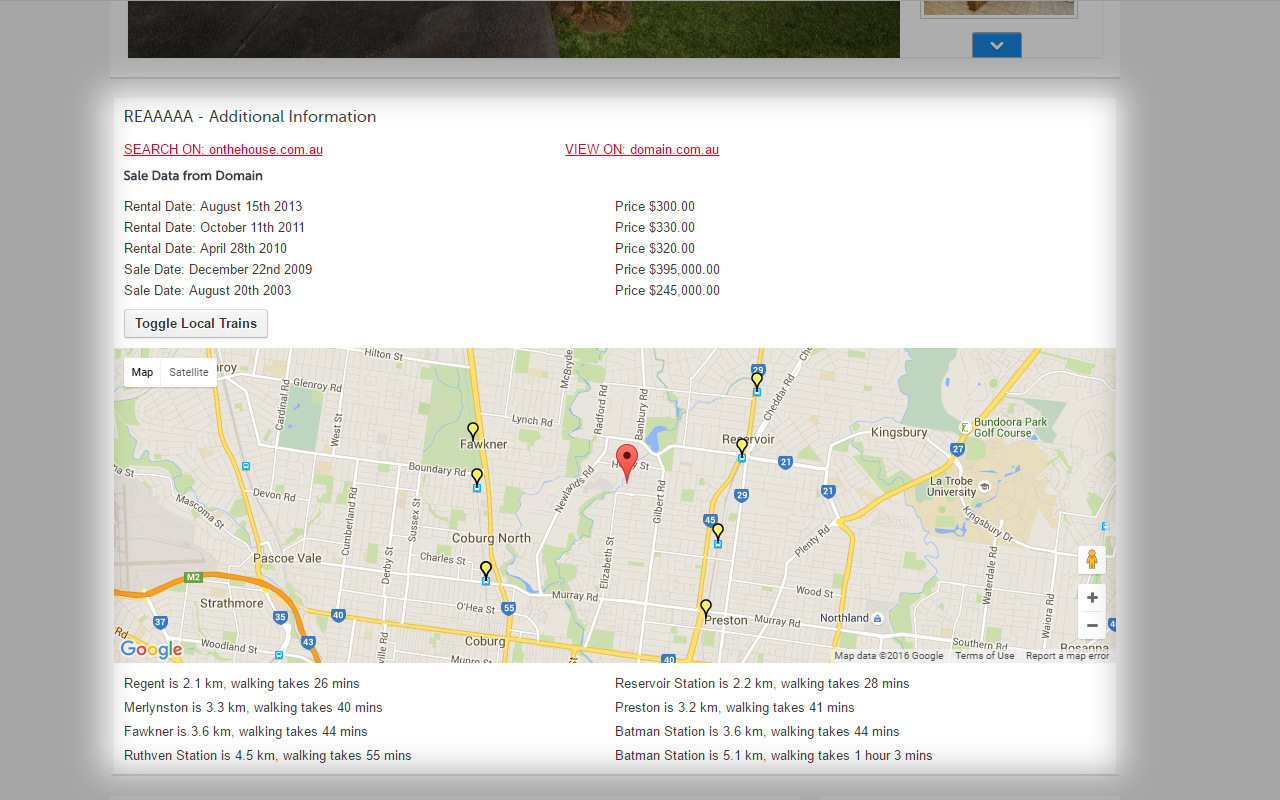Screen dimensions: 1280x800
Task: Click the Bundoora Park Golf Course icon
Action: click(x=964, y=427)
